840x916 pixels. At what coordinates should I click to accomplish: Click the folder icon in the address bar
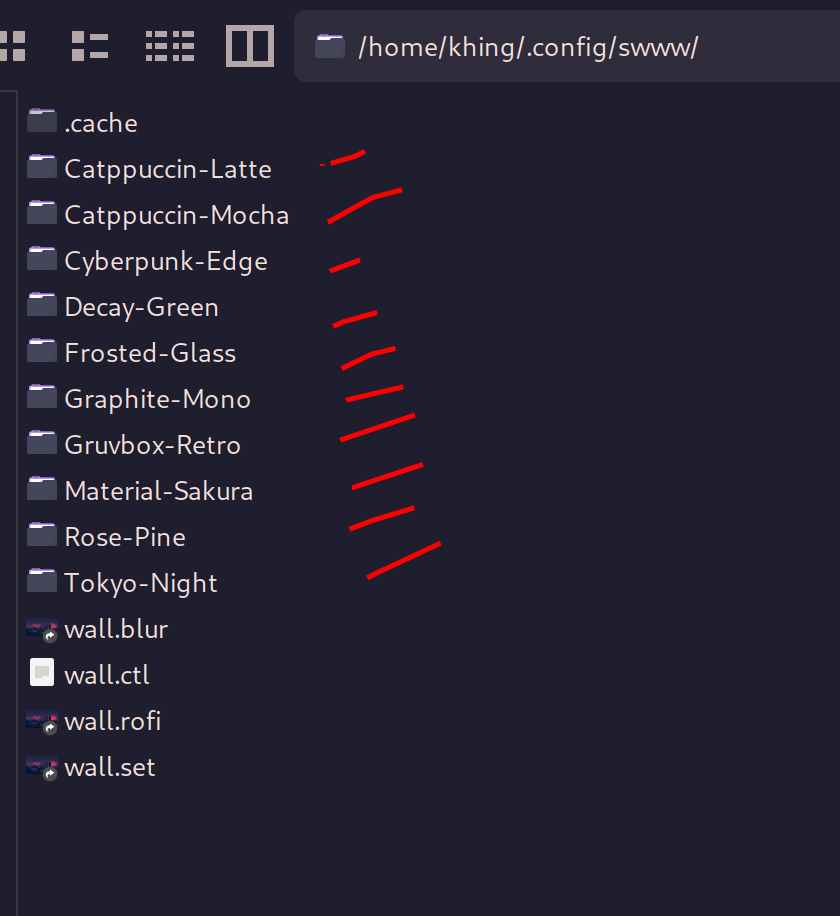click(329, 45)
